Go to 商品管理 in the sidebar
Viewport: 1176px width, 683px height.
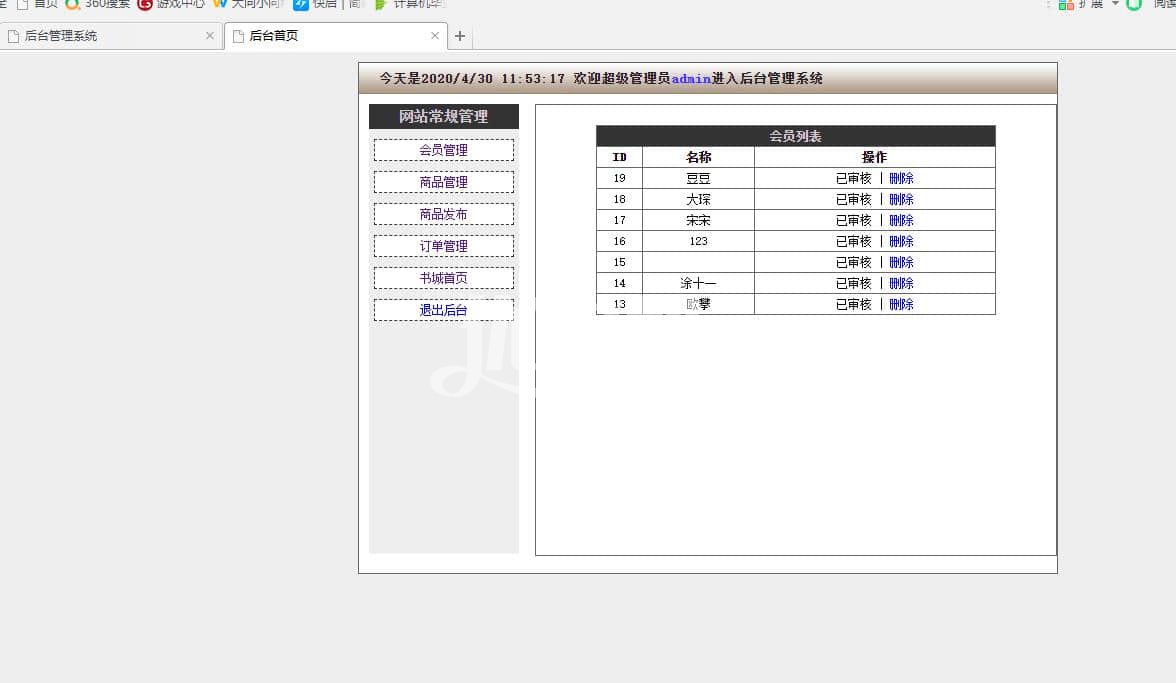click(443, 182)
